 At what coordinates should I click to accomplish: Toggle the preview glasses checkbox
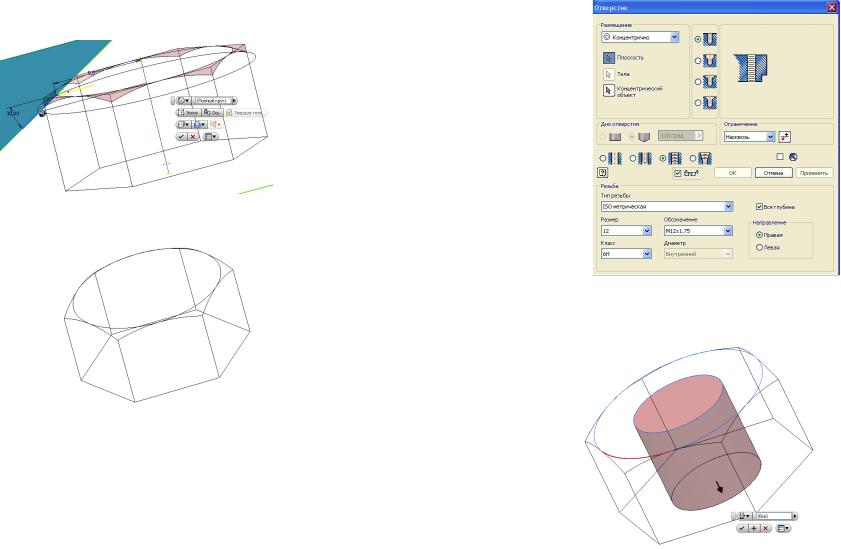coord(678,173)
